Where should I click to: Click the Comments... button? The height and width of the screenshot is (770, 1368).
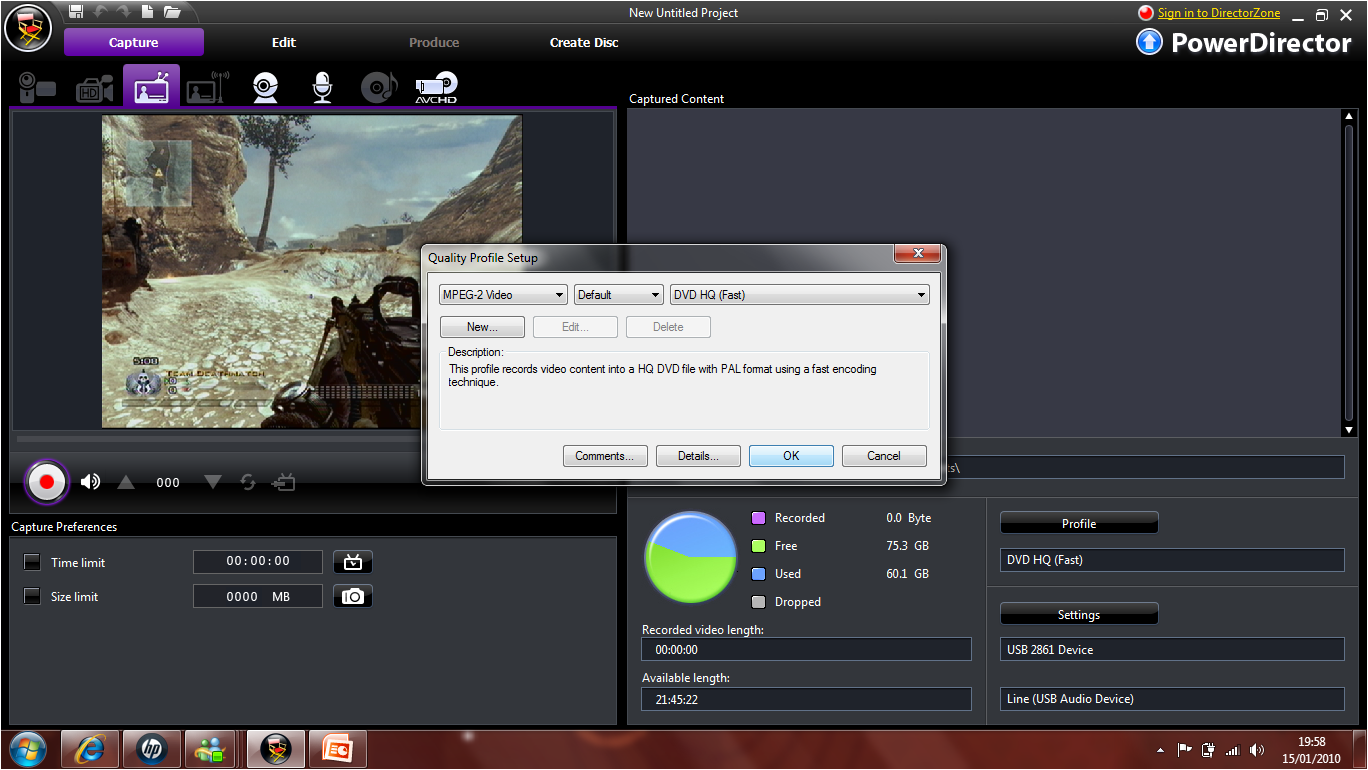(605, 456)
